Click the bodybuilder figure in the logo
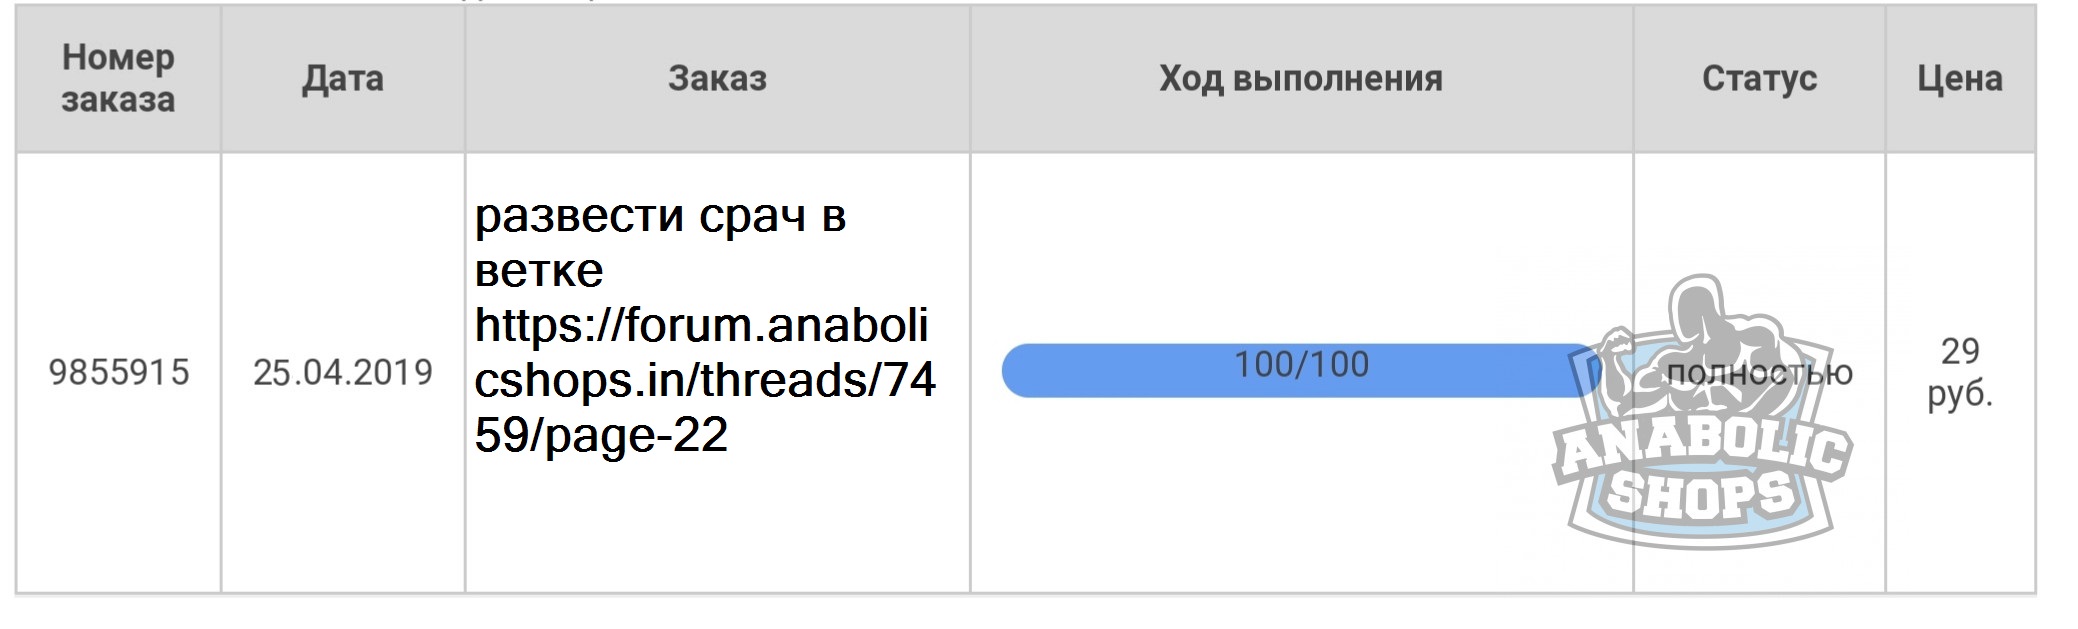Viewport: 2078px width, 629px height. pos(1702,350)
